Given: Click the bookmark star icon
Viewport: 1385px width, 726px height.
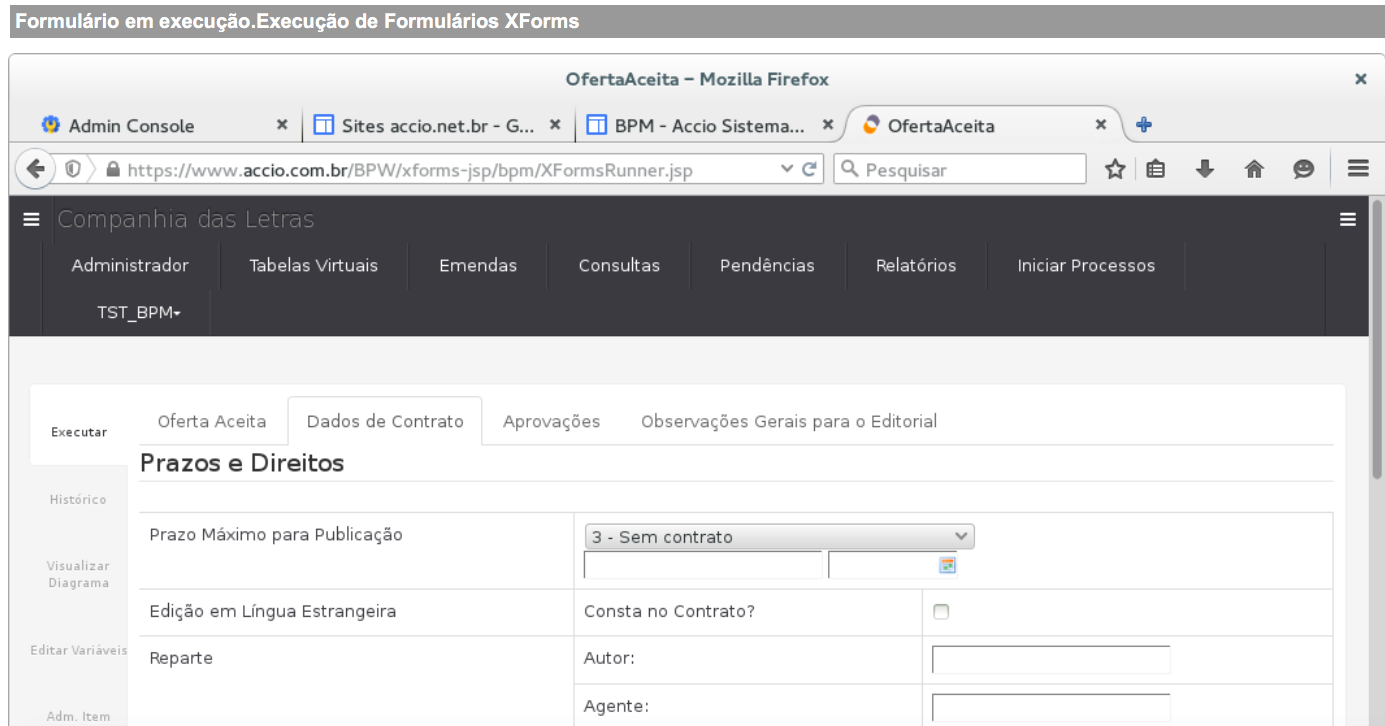Looking at the screenshot, I should [1115, 170].
